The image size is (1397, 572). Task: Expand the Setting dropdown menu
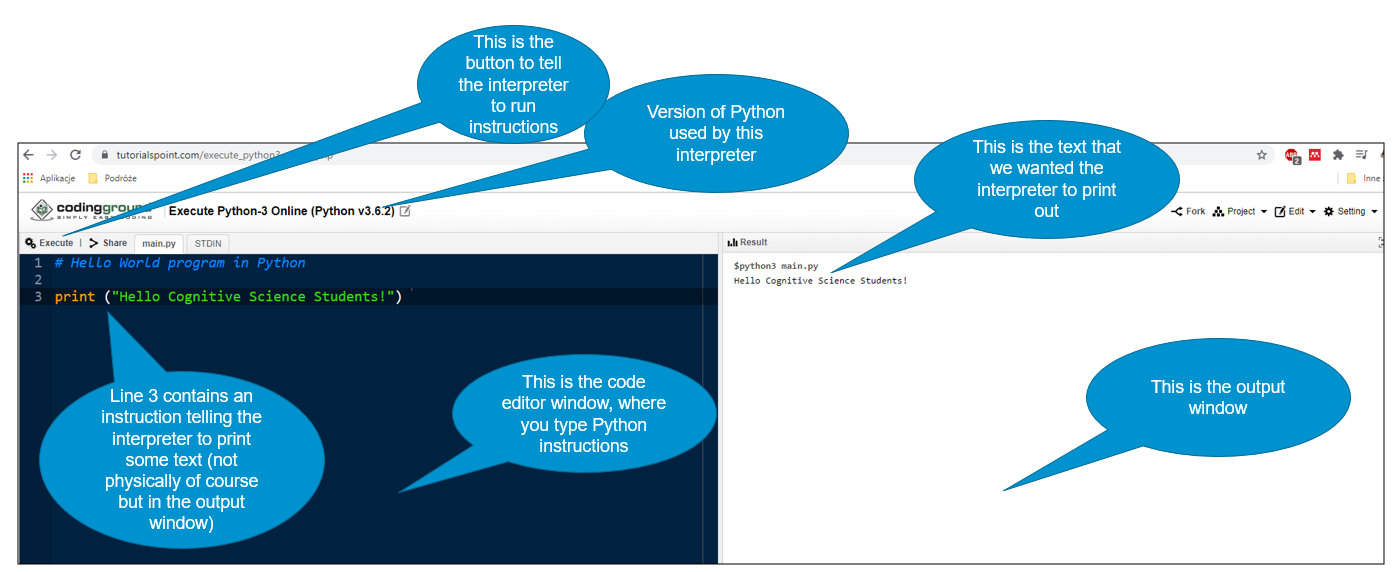[1350, 212]
